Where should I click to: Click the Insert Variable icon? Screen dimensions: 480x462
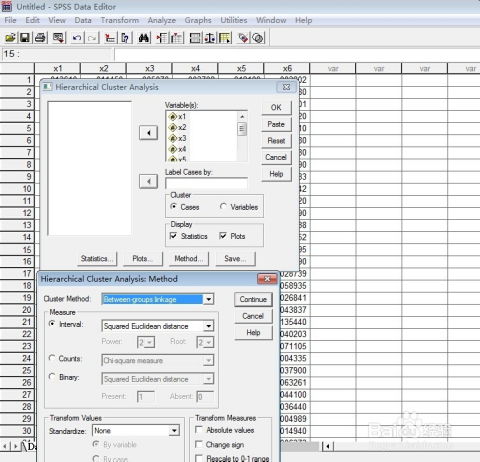(177, 38)
